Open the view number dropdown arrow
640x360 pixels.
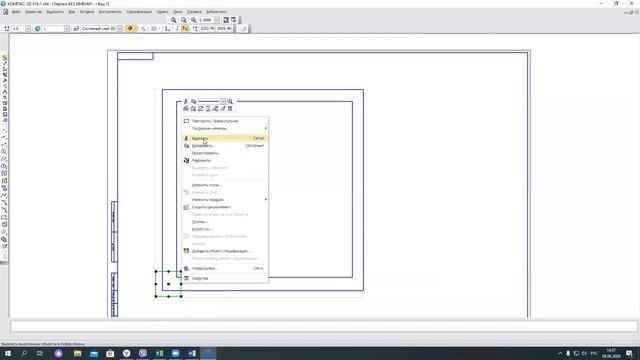point(67,29)
